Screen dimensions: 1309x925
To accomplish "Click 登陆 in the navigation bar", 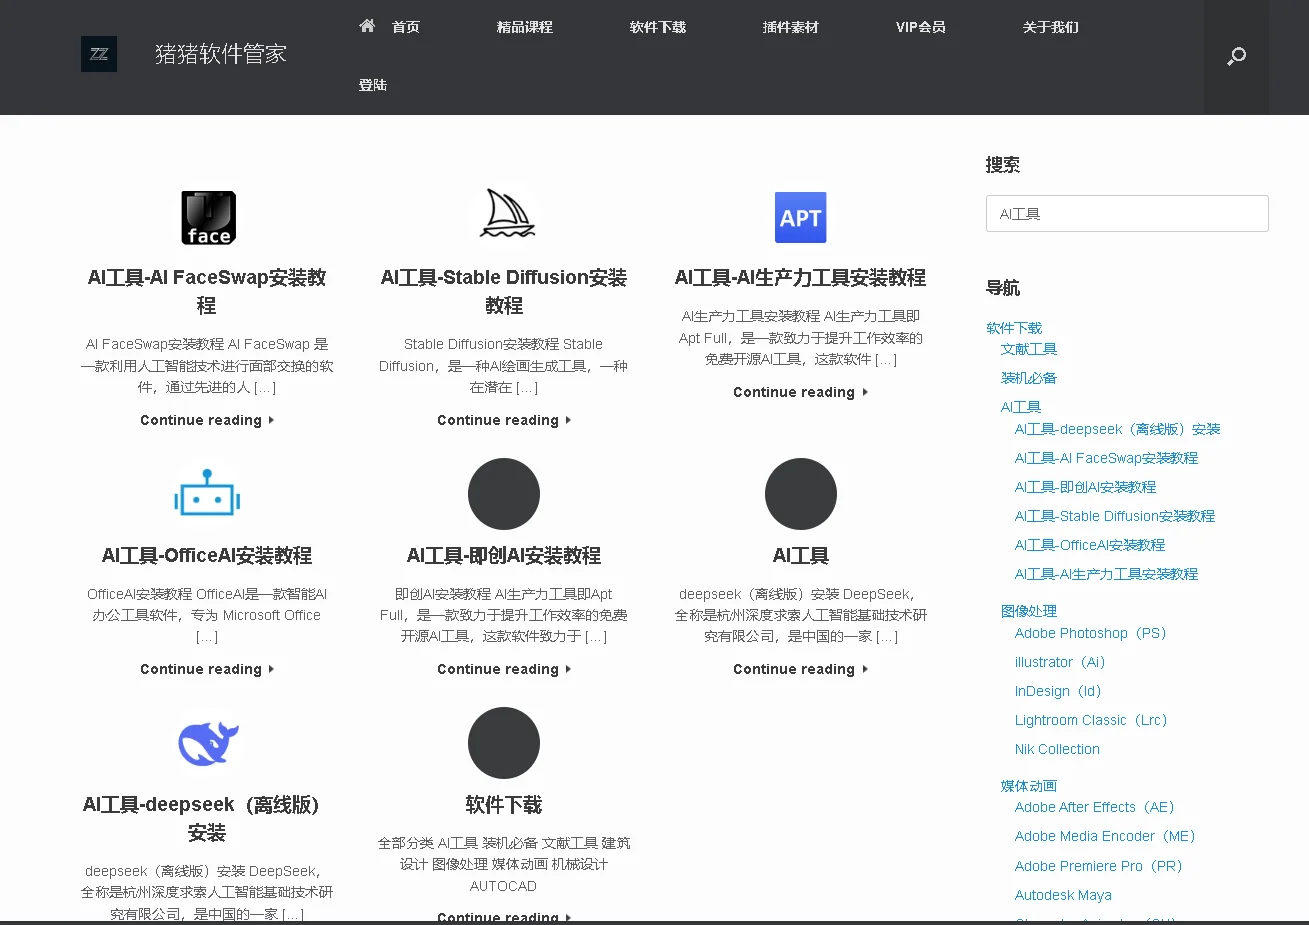I will point(373,85).
